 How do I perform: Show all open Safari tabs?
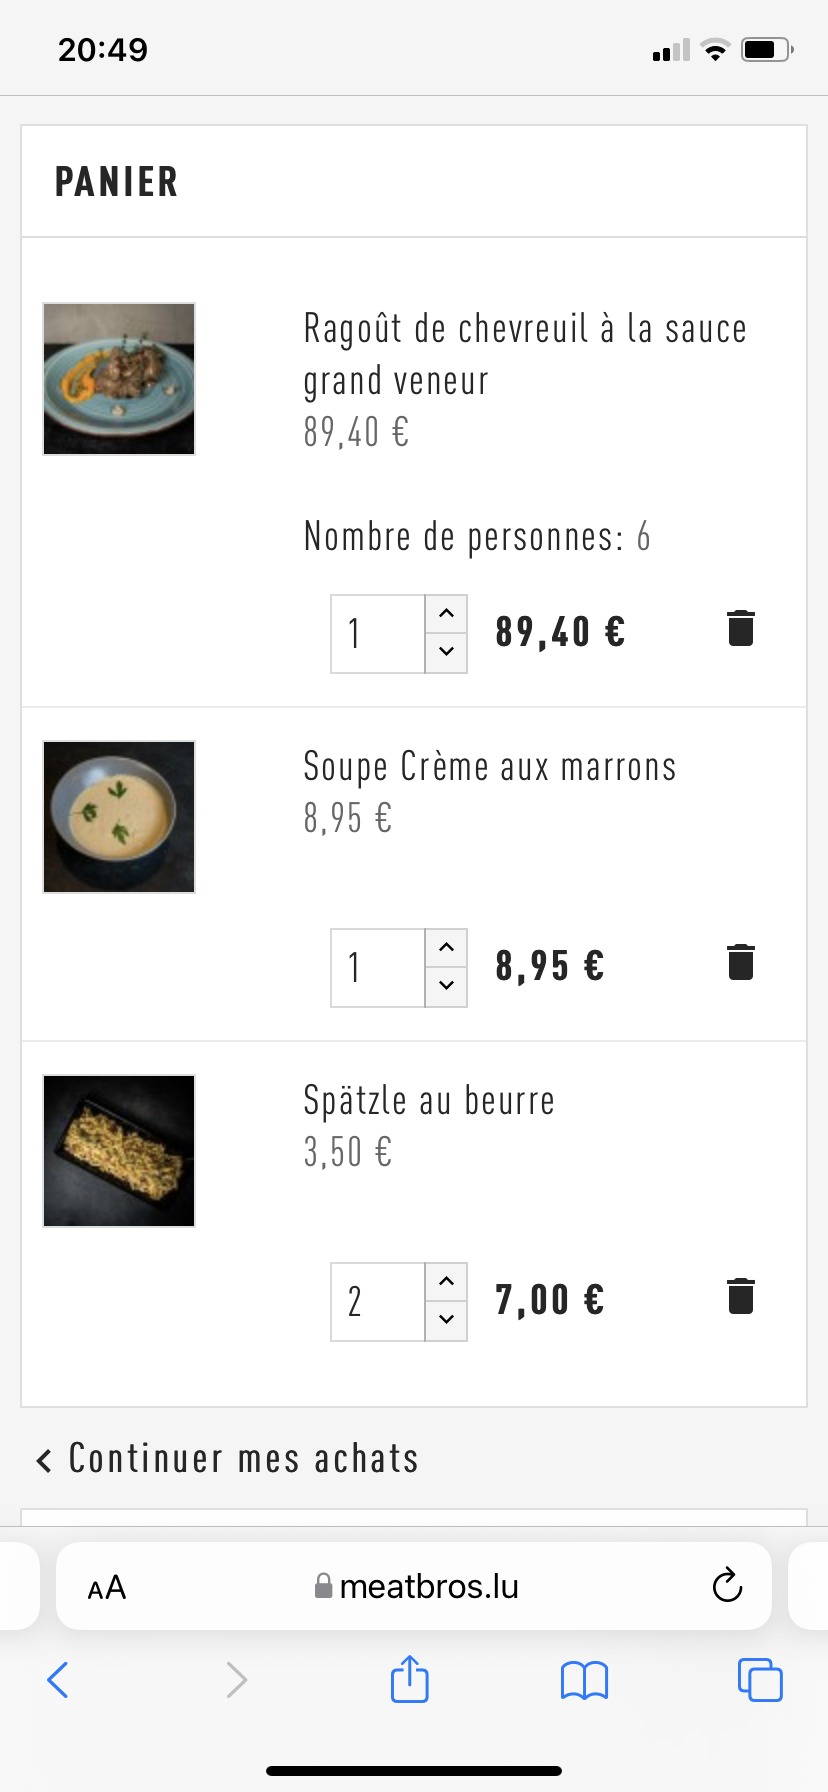coord(760,1680)
